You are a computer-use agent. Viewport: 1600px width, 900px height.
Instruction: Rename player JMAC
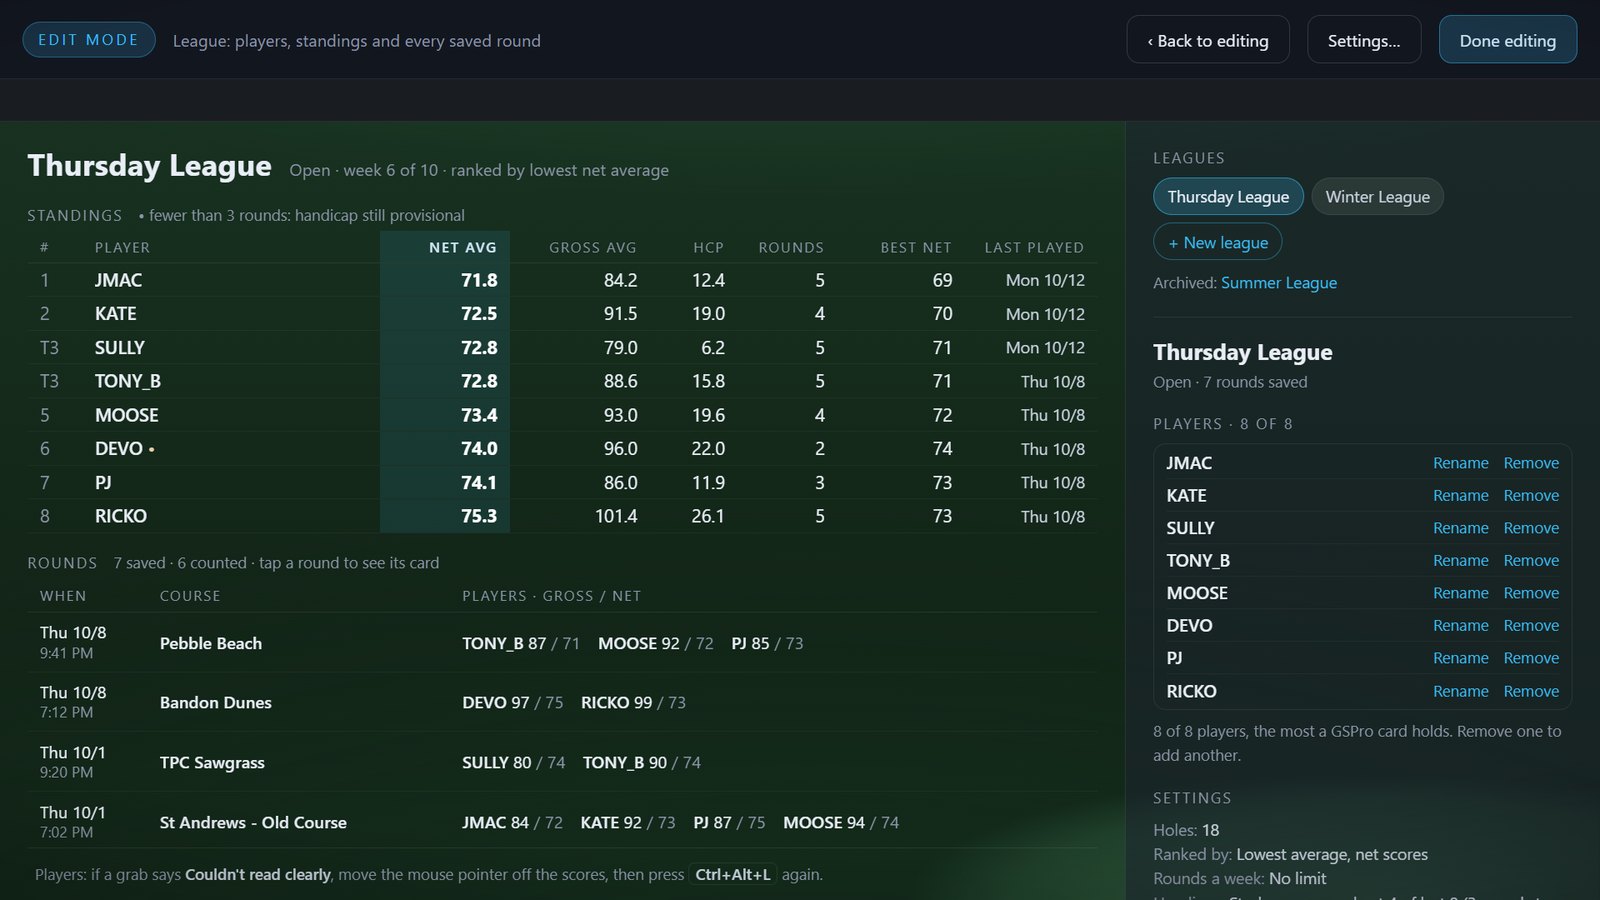pos(1460,463)
